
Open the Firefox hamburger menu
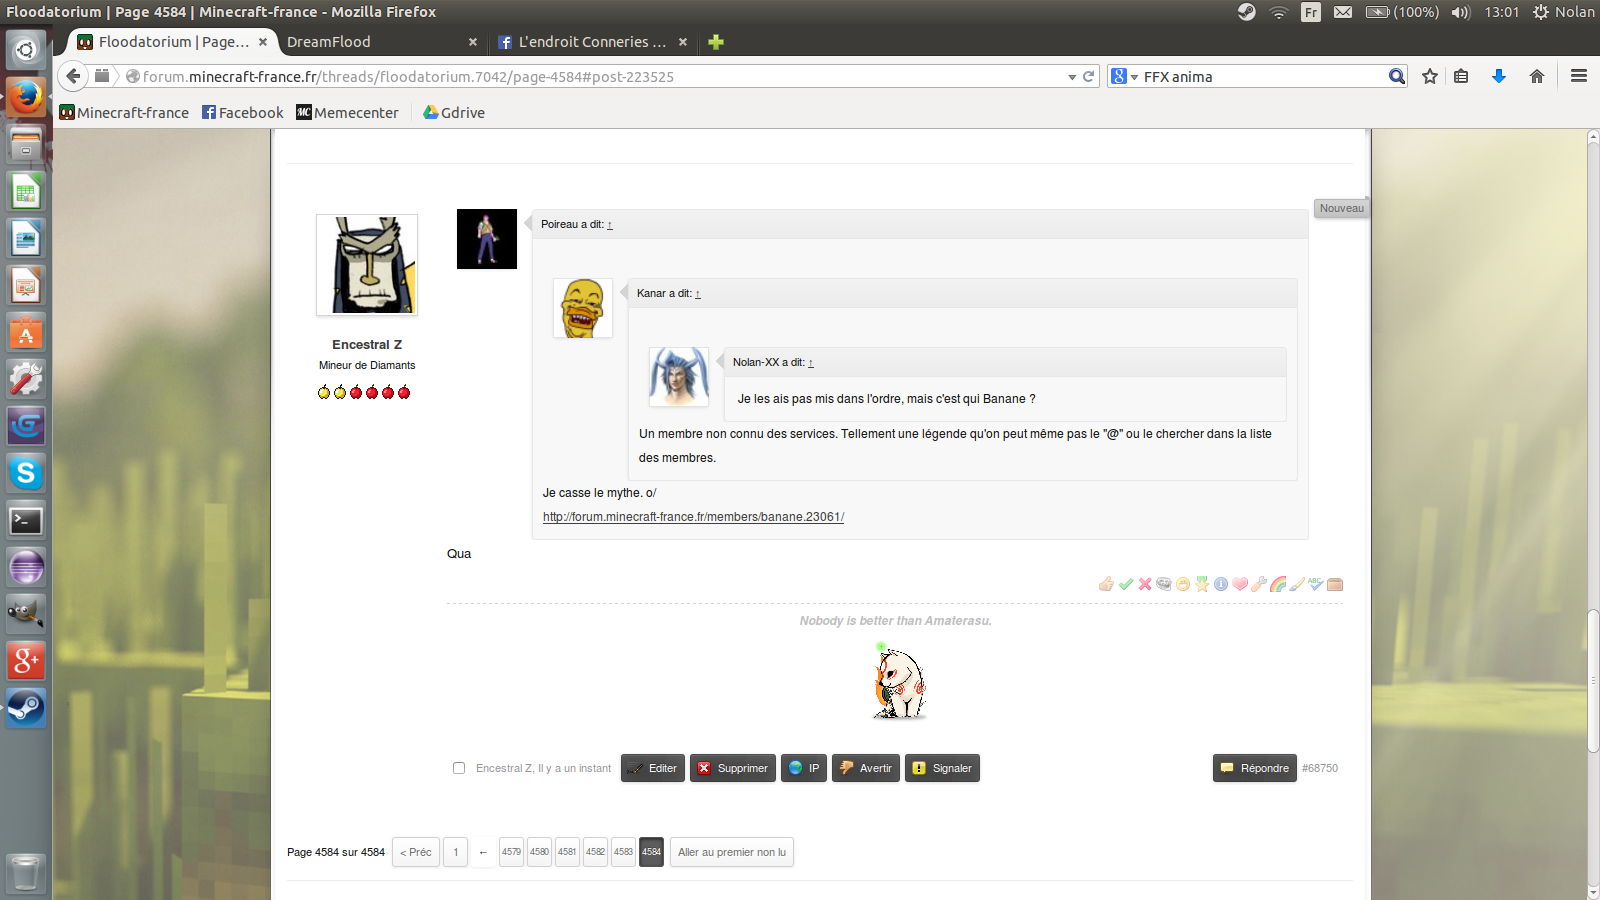tap(1579, 76)
